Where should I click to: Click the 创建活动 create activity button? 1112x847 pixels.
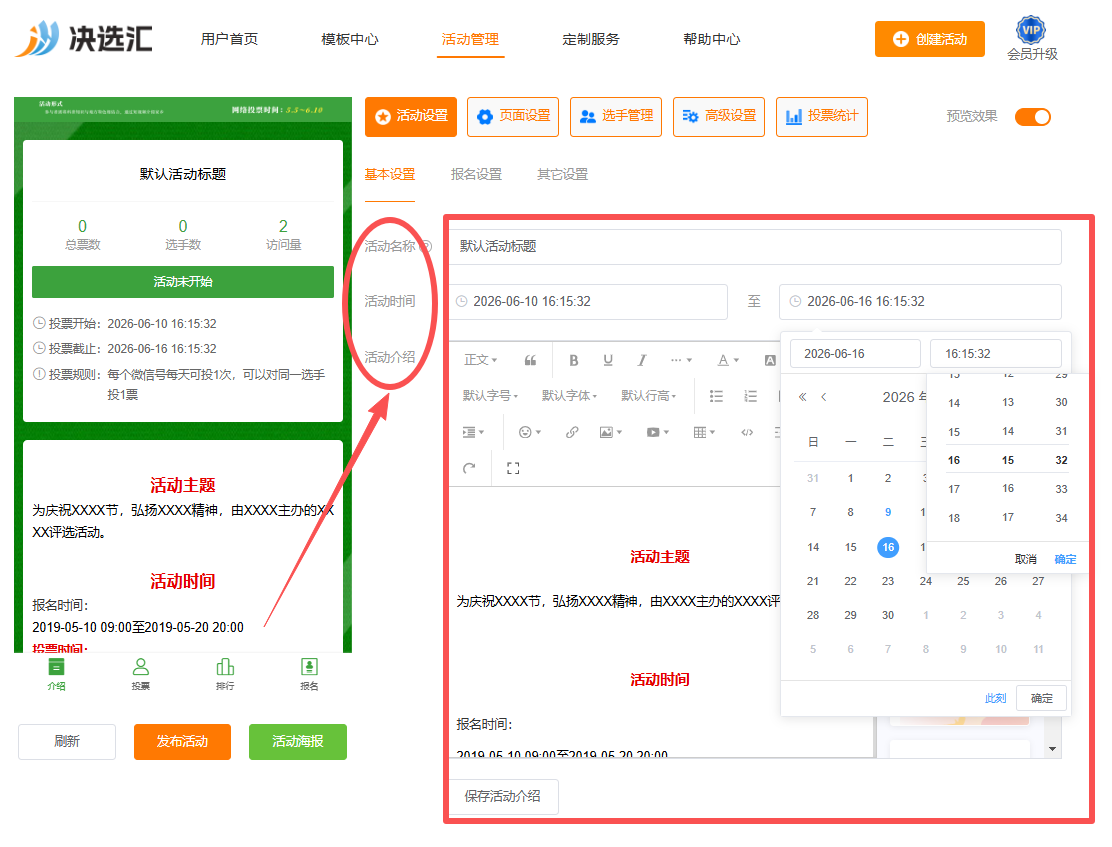[930, 39]
